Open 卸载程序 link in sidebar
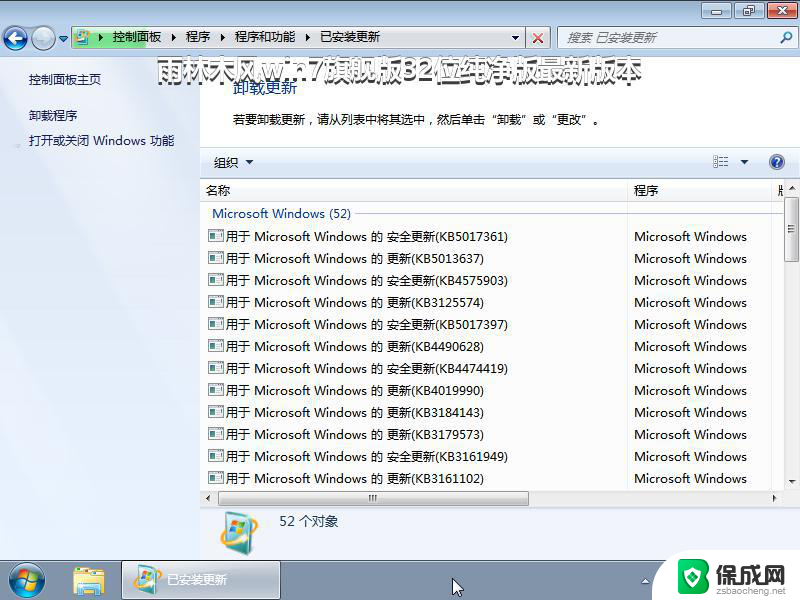This screenshot has height=600, width=800. [53, 116]
